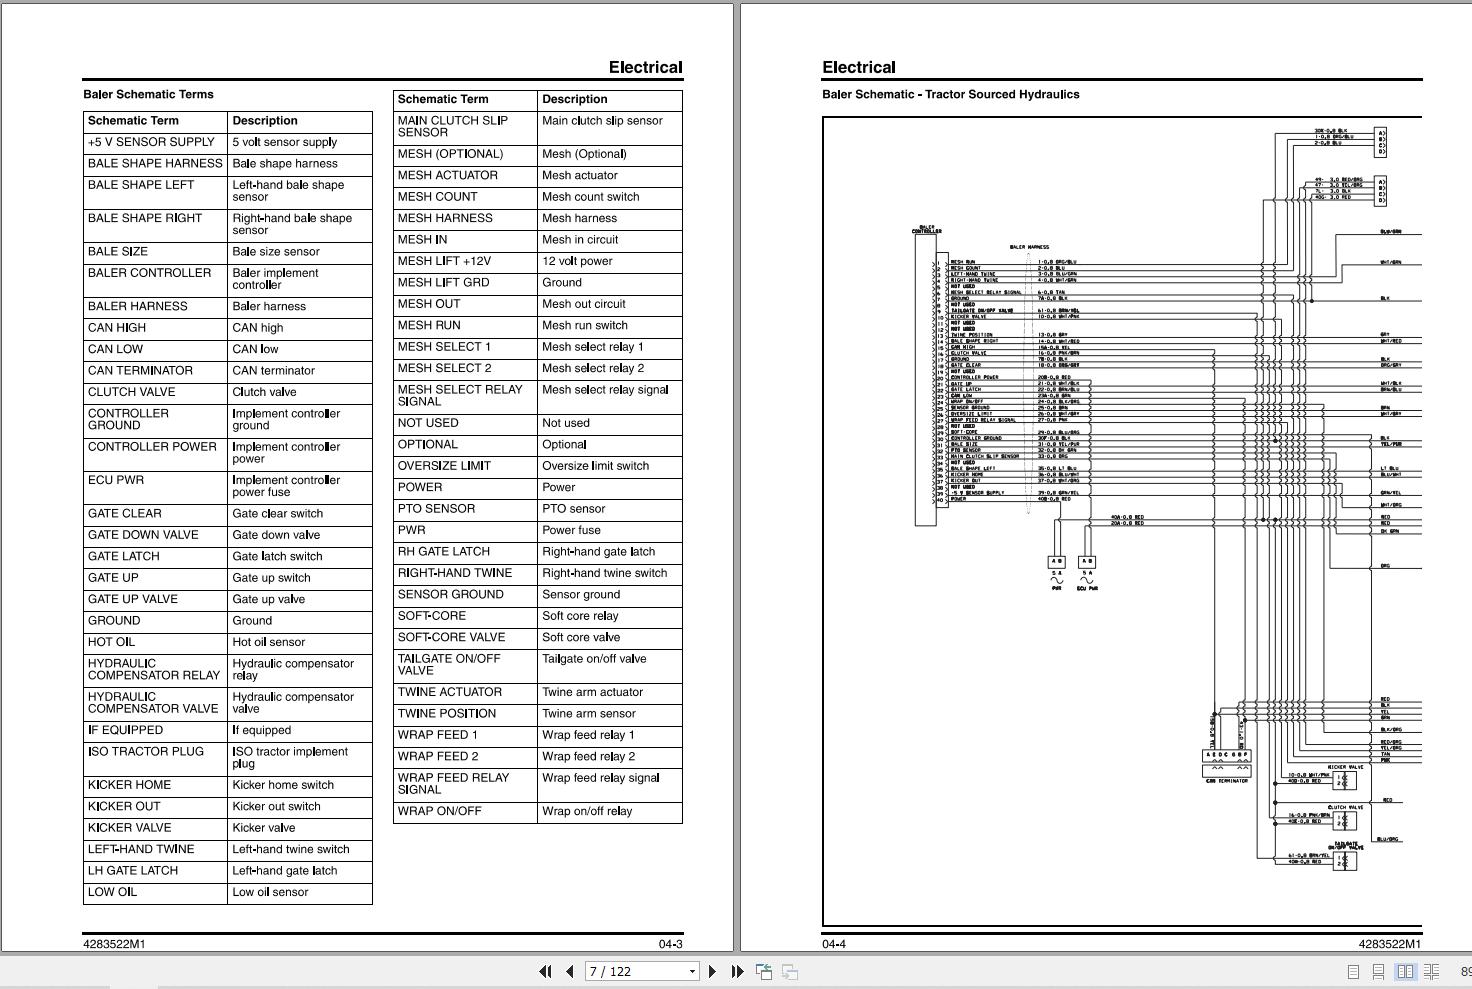
Task: Go to the previous page
Action: coord(569,971)
